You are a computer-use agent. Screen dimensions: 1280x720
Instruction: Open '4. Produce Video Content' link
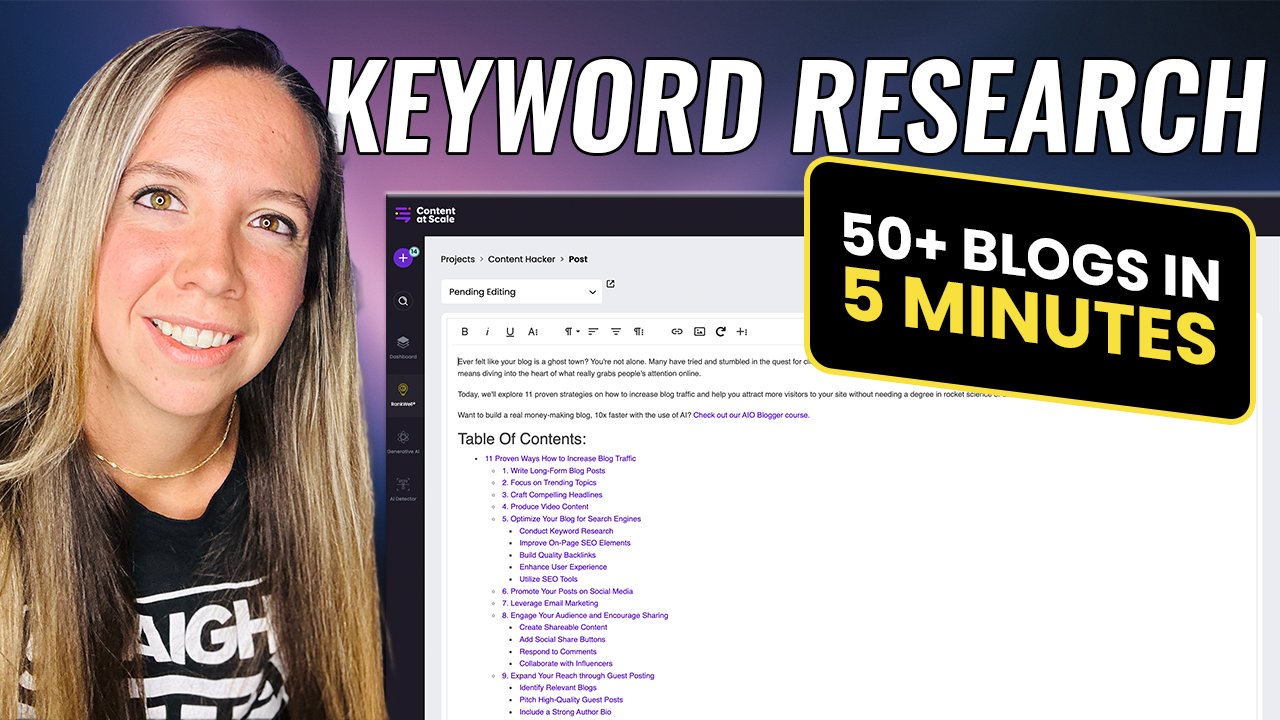[545, 507]
